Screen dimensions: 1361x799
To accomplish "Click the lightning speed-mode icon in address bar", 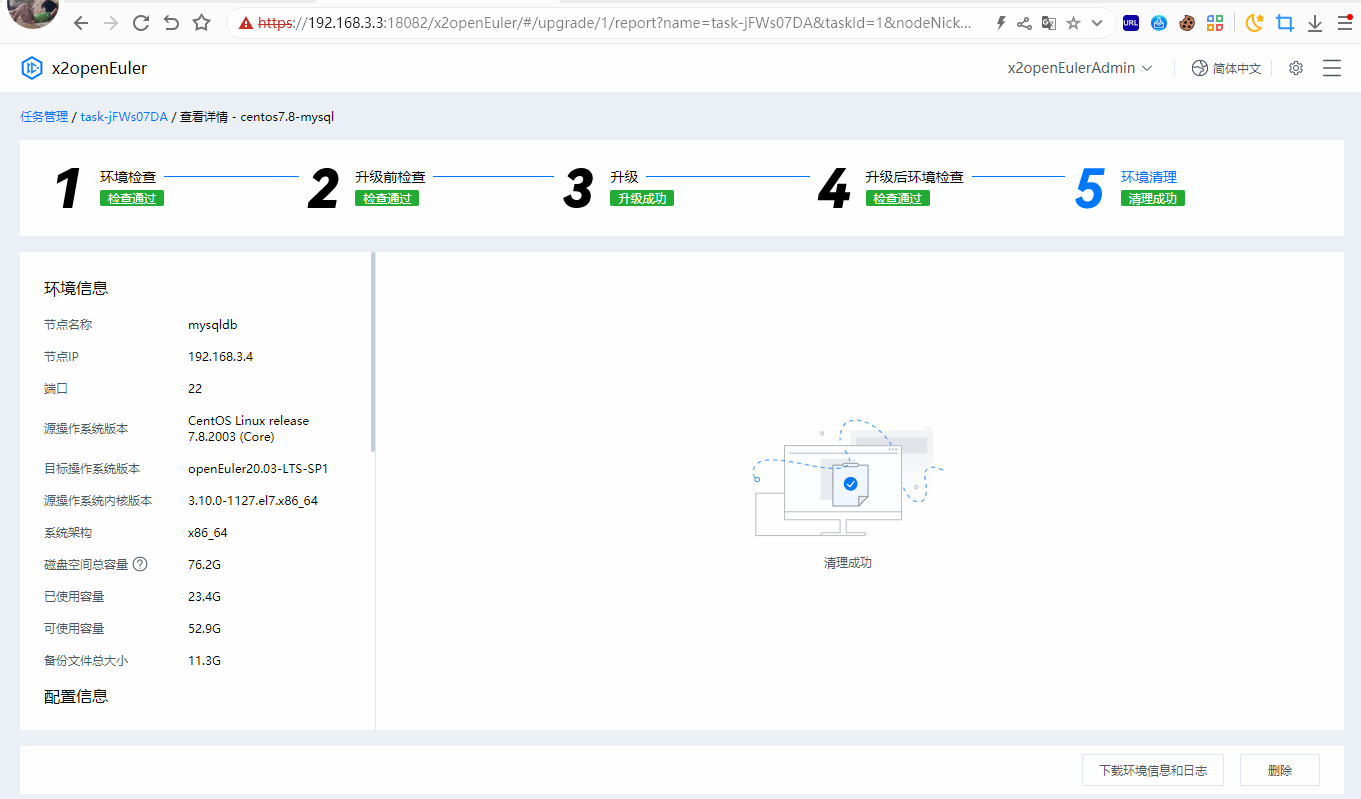I will (x=1001, y=22).
